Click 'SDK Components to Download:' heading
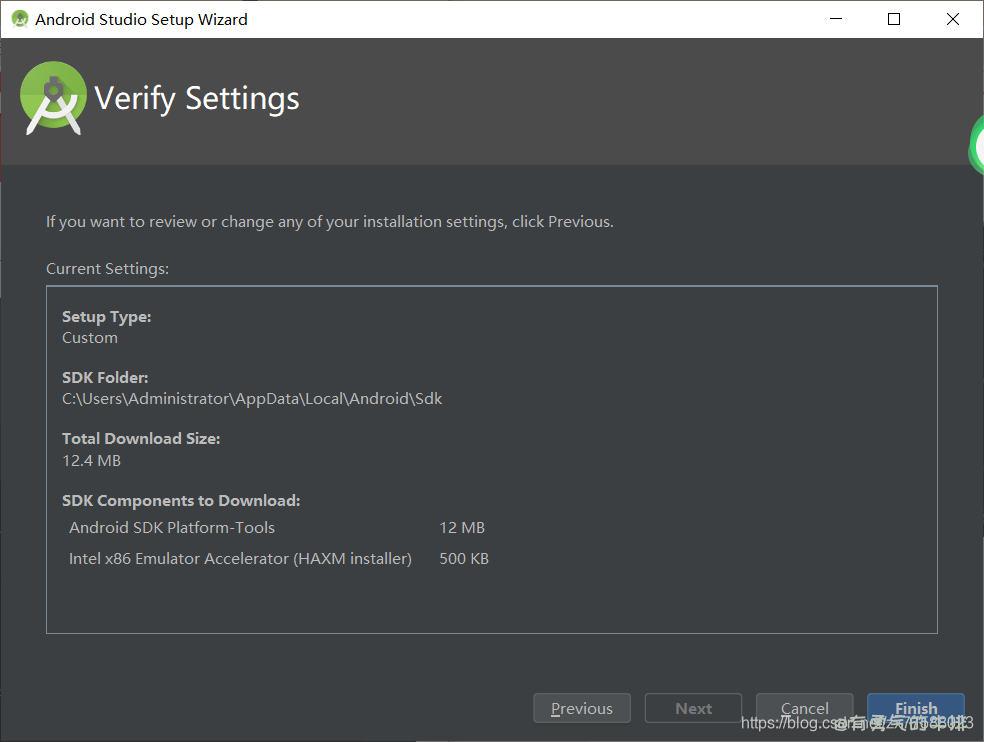The image size is (984, 742). click(x=181, y=500)
